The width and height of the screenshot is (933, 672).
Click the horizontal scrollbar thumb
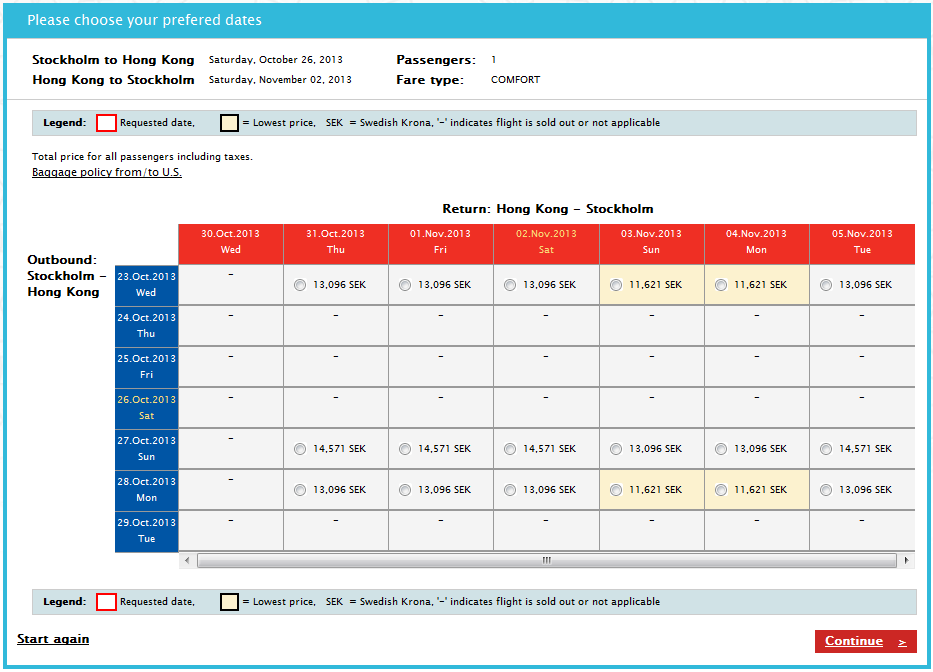(x=546, y=561)
